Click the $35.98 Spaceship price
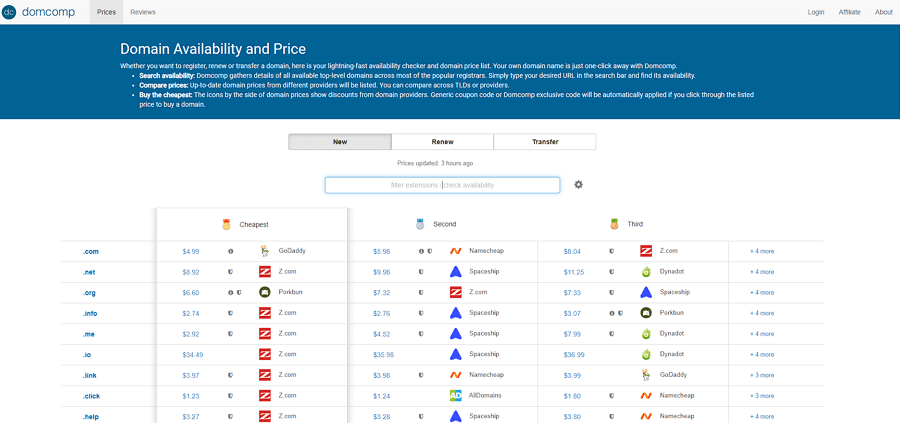The width and height of the screenshot is (900, 423). click(383, 355)
